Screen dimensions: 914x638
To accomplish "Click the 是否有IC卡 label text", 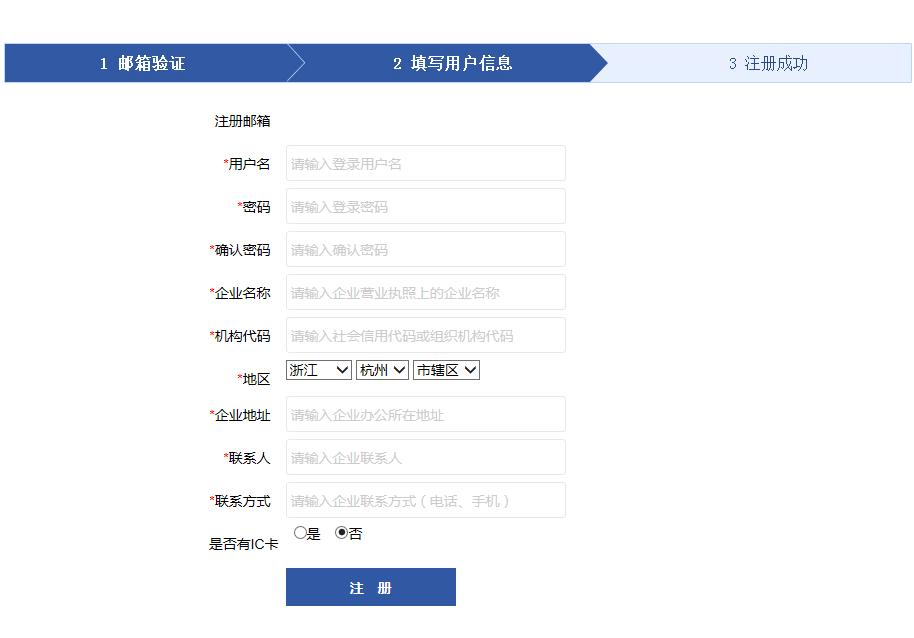I will click(243, 544).
